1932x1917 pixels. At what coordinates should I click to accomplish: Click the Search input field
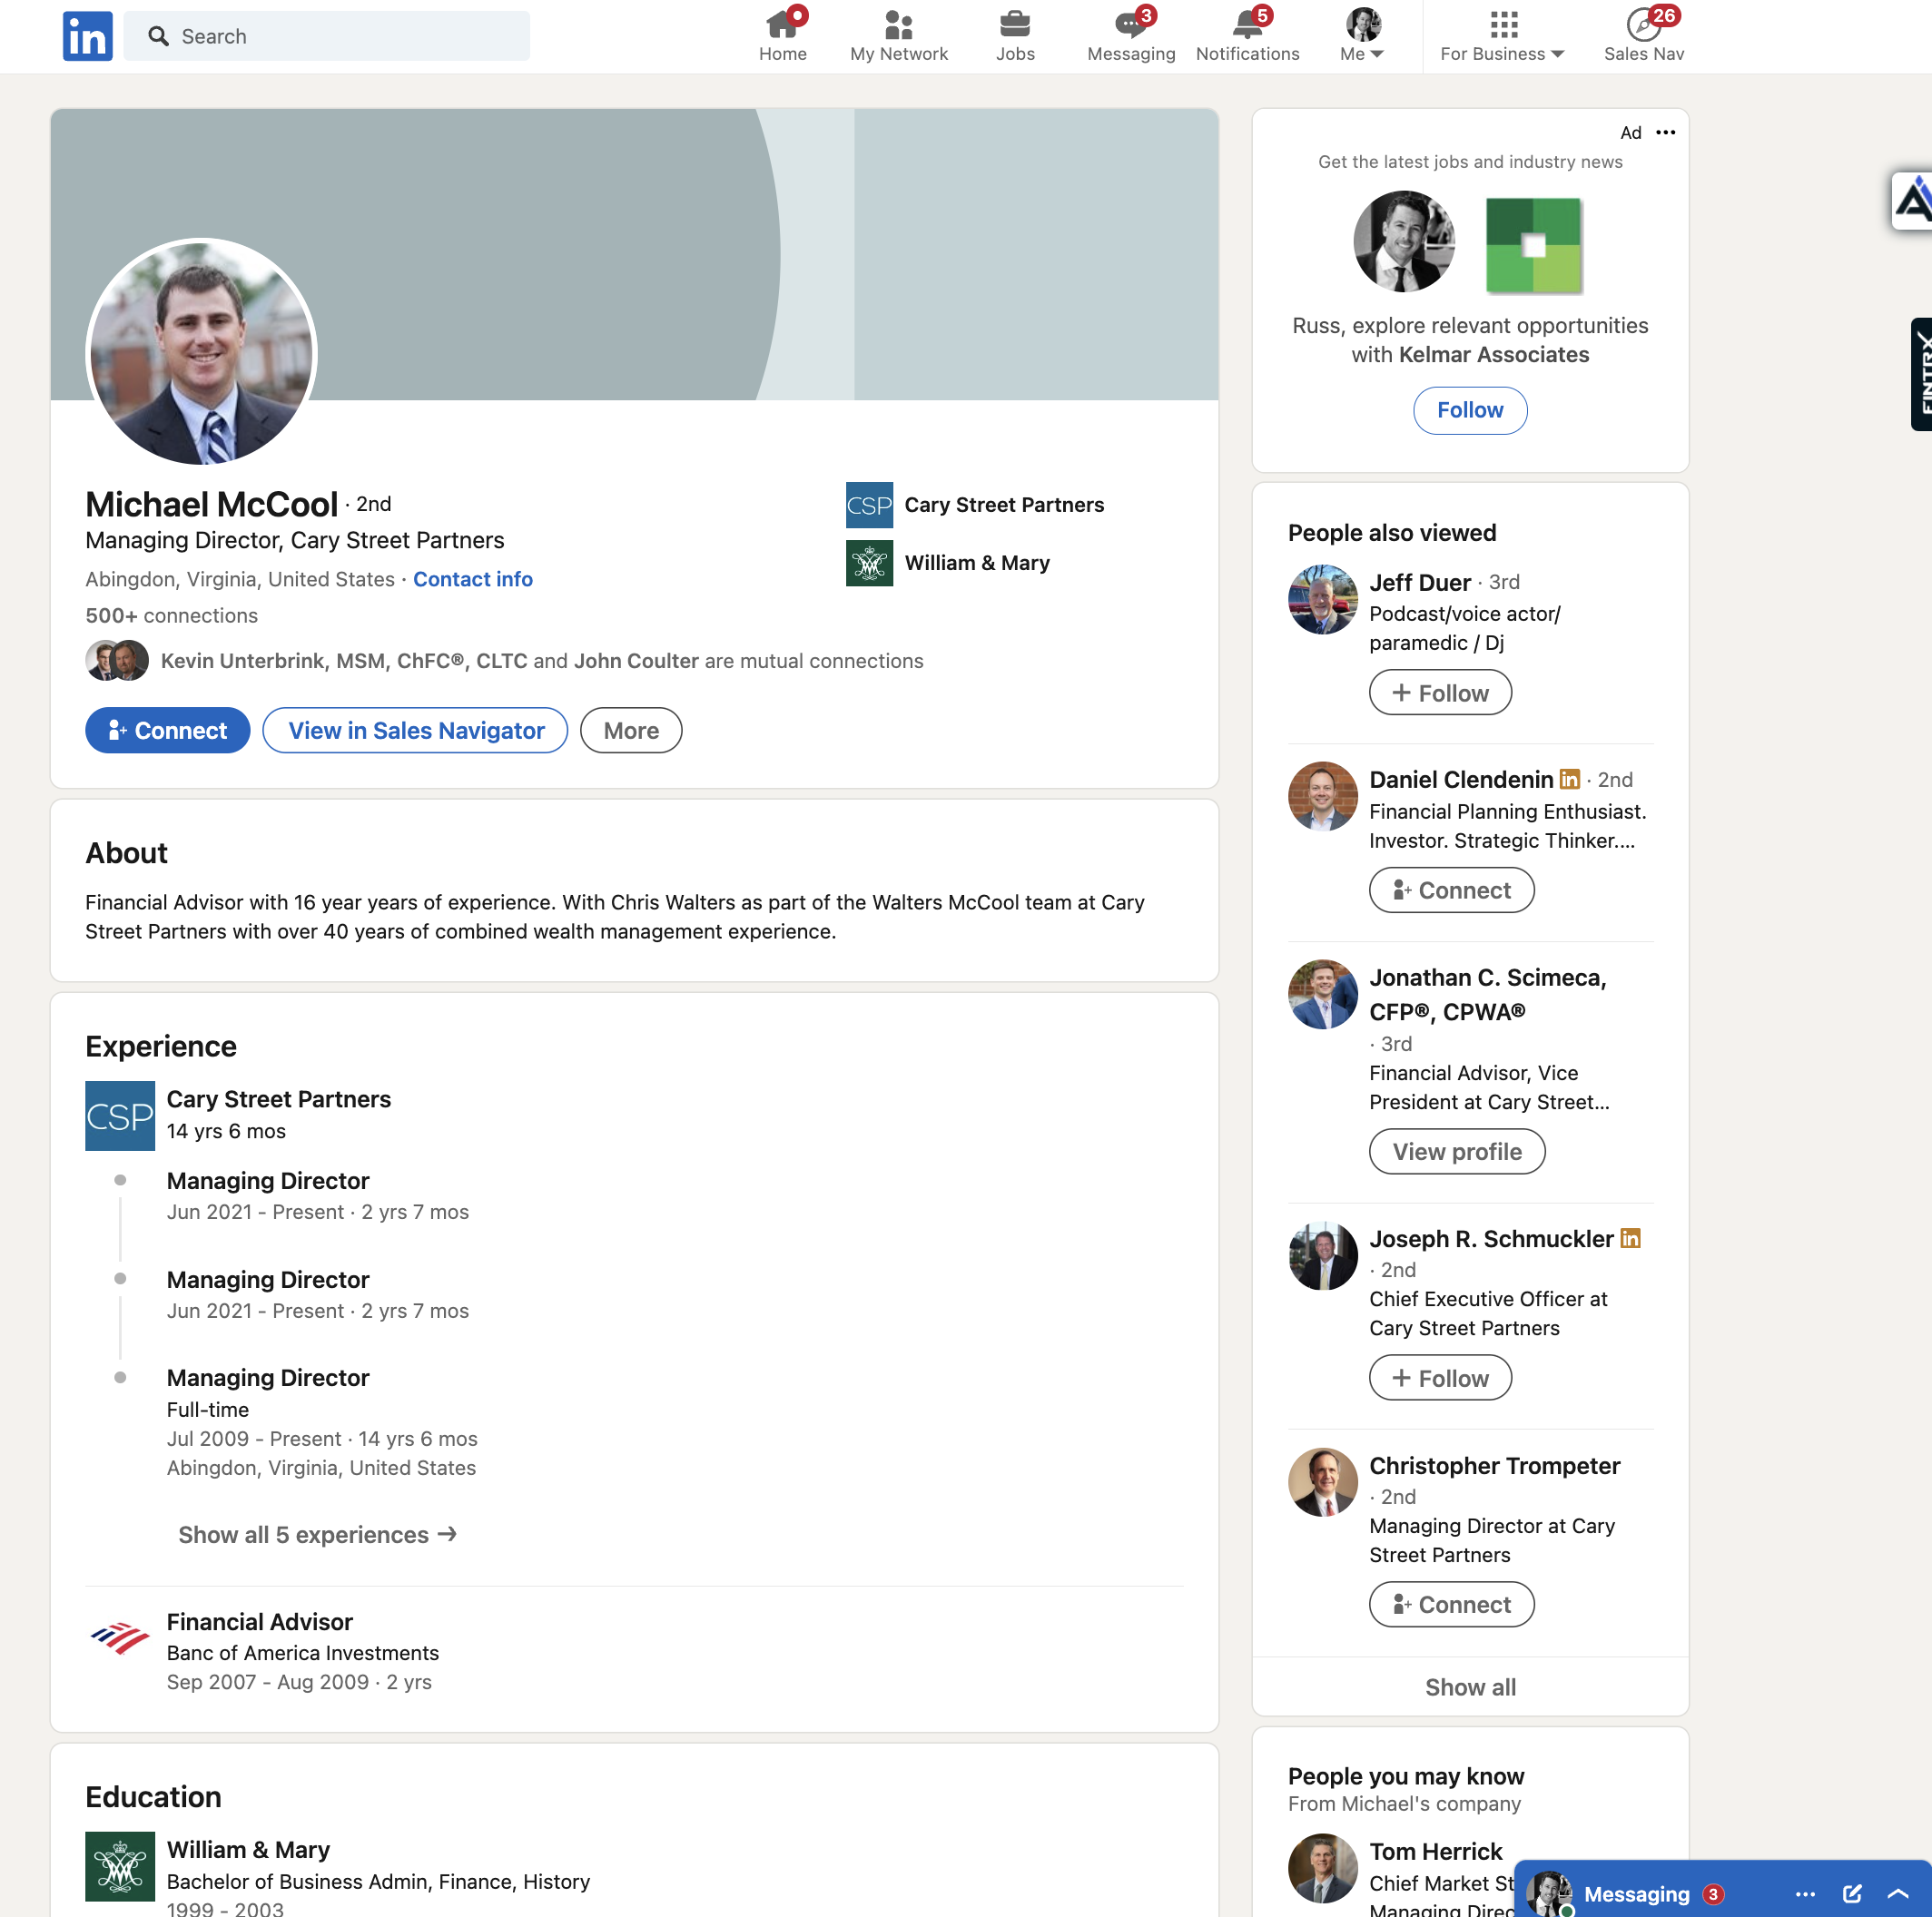point(327,36)
